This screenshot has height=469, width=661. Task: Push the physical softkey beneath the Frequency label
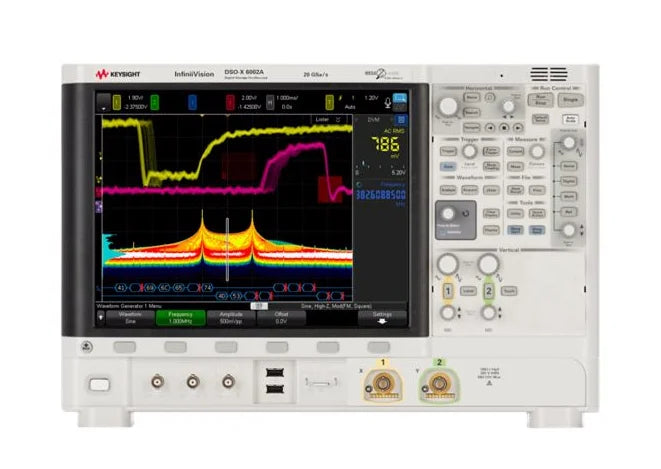click(175, 347)
